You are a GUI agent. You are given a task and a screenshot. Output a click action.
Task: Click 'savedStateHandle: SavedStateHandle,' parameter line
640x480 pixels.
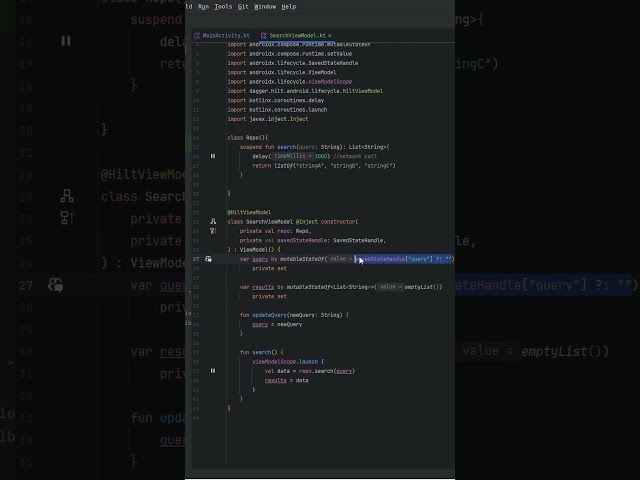tap(313, 240)
